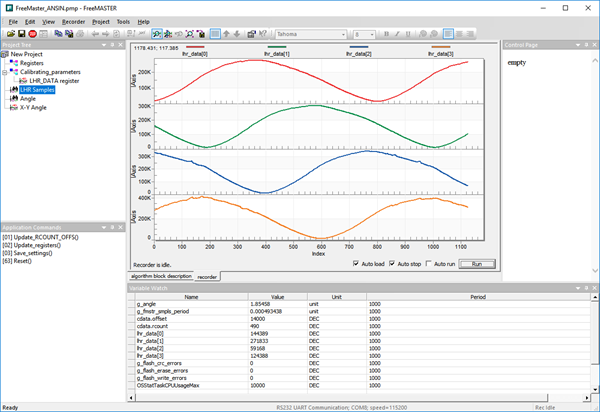The image size is (600, 412).
Task: Stop communication with the red STOP icon
Action: click(x=33, y=34)
